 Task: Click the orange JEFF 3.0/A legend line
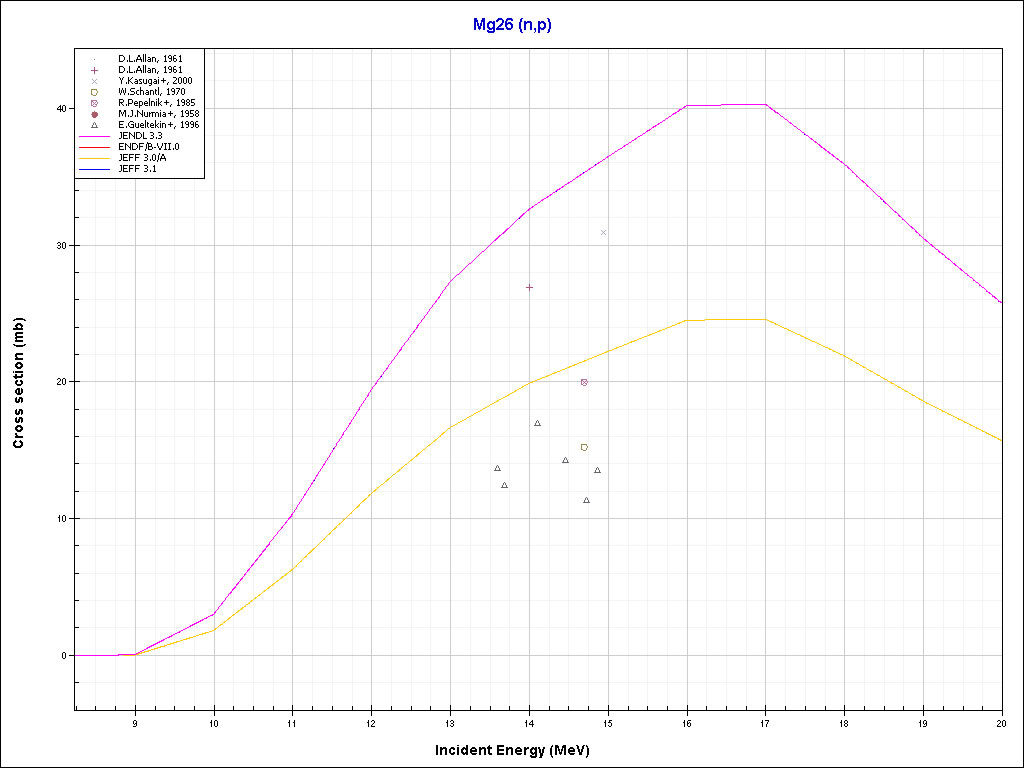(x=94, y=158)
